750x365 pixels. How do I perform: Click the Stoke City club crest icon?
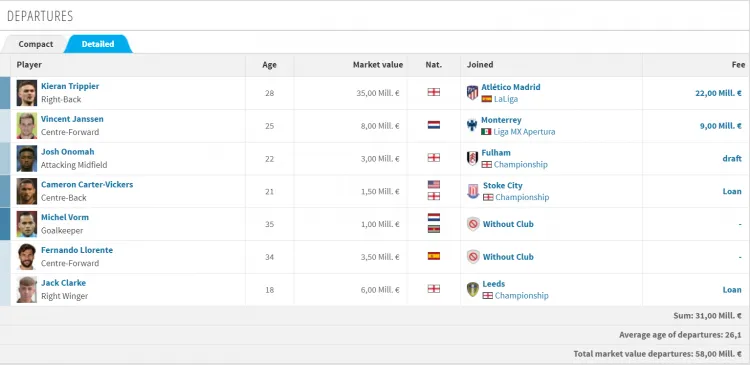coord(473,191)
